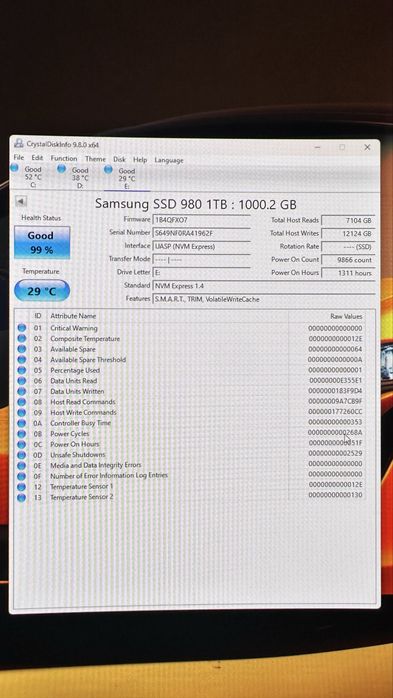Open the Language menu
The height and width of the screenshot is (698, 393).
169,160
